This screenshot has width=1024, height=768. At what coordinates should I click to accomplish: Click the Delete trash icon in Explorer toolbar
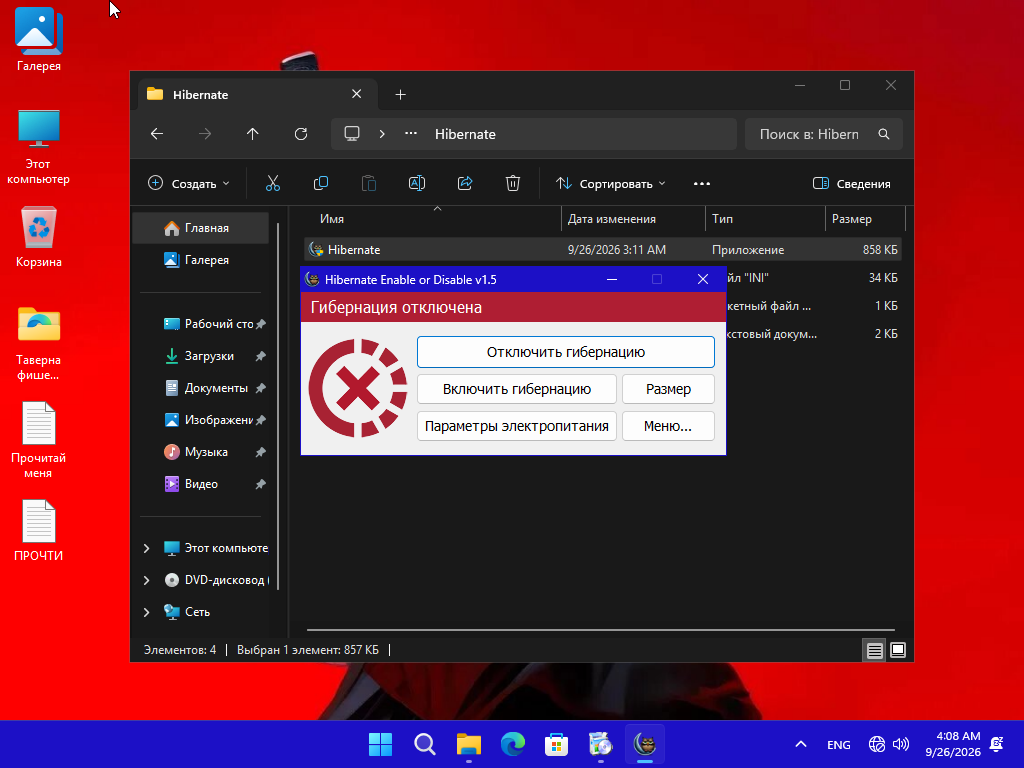(513, 184)
